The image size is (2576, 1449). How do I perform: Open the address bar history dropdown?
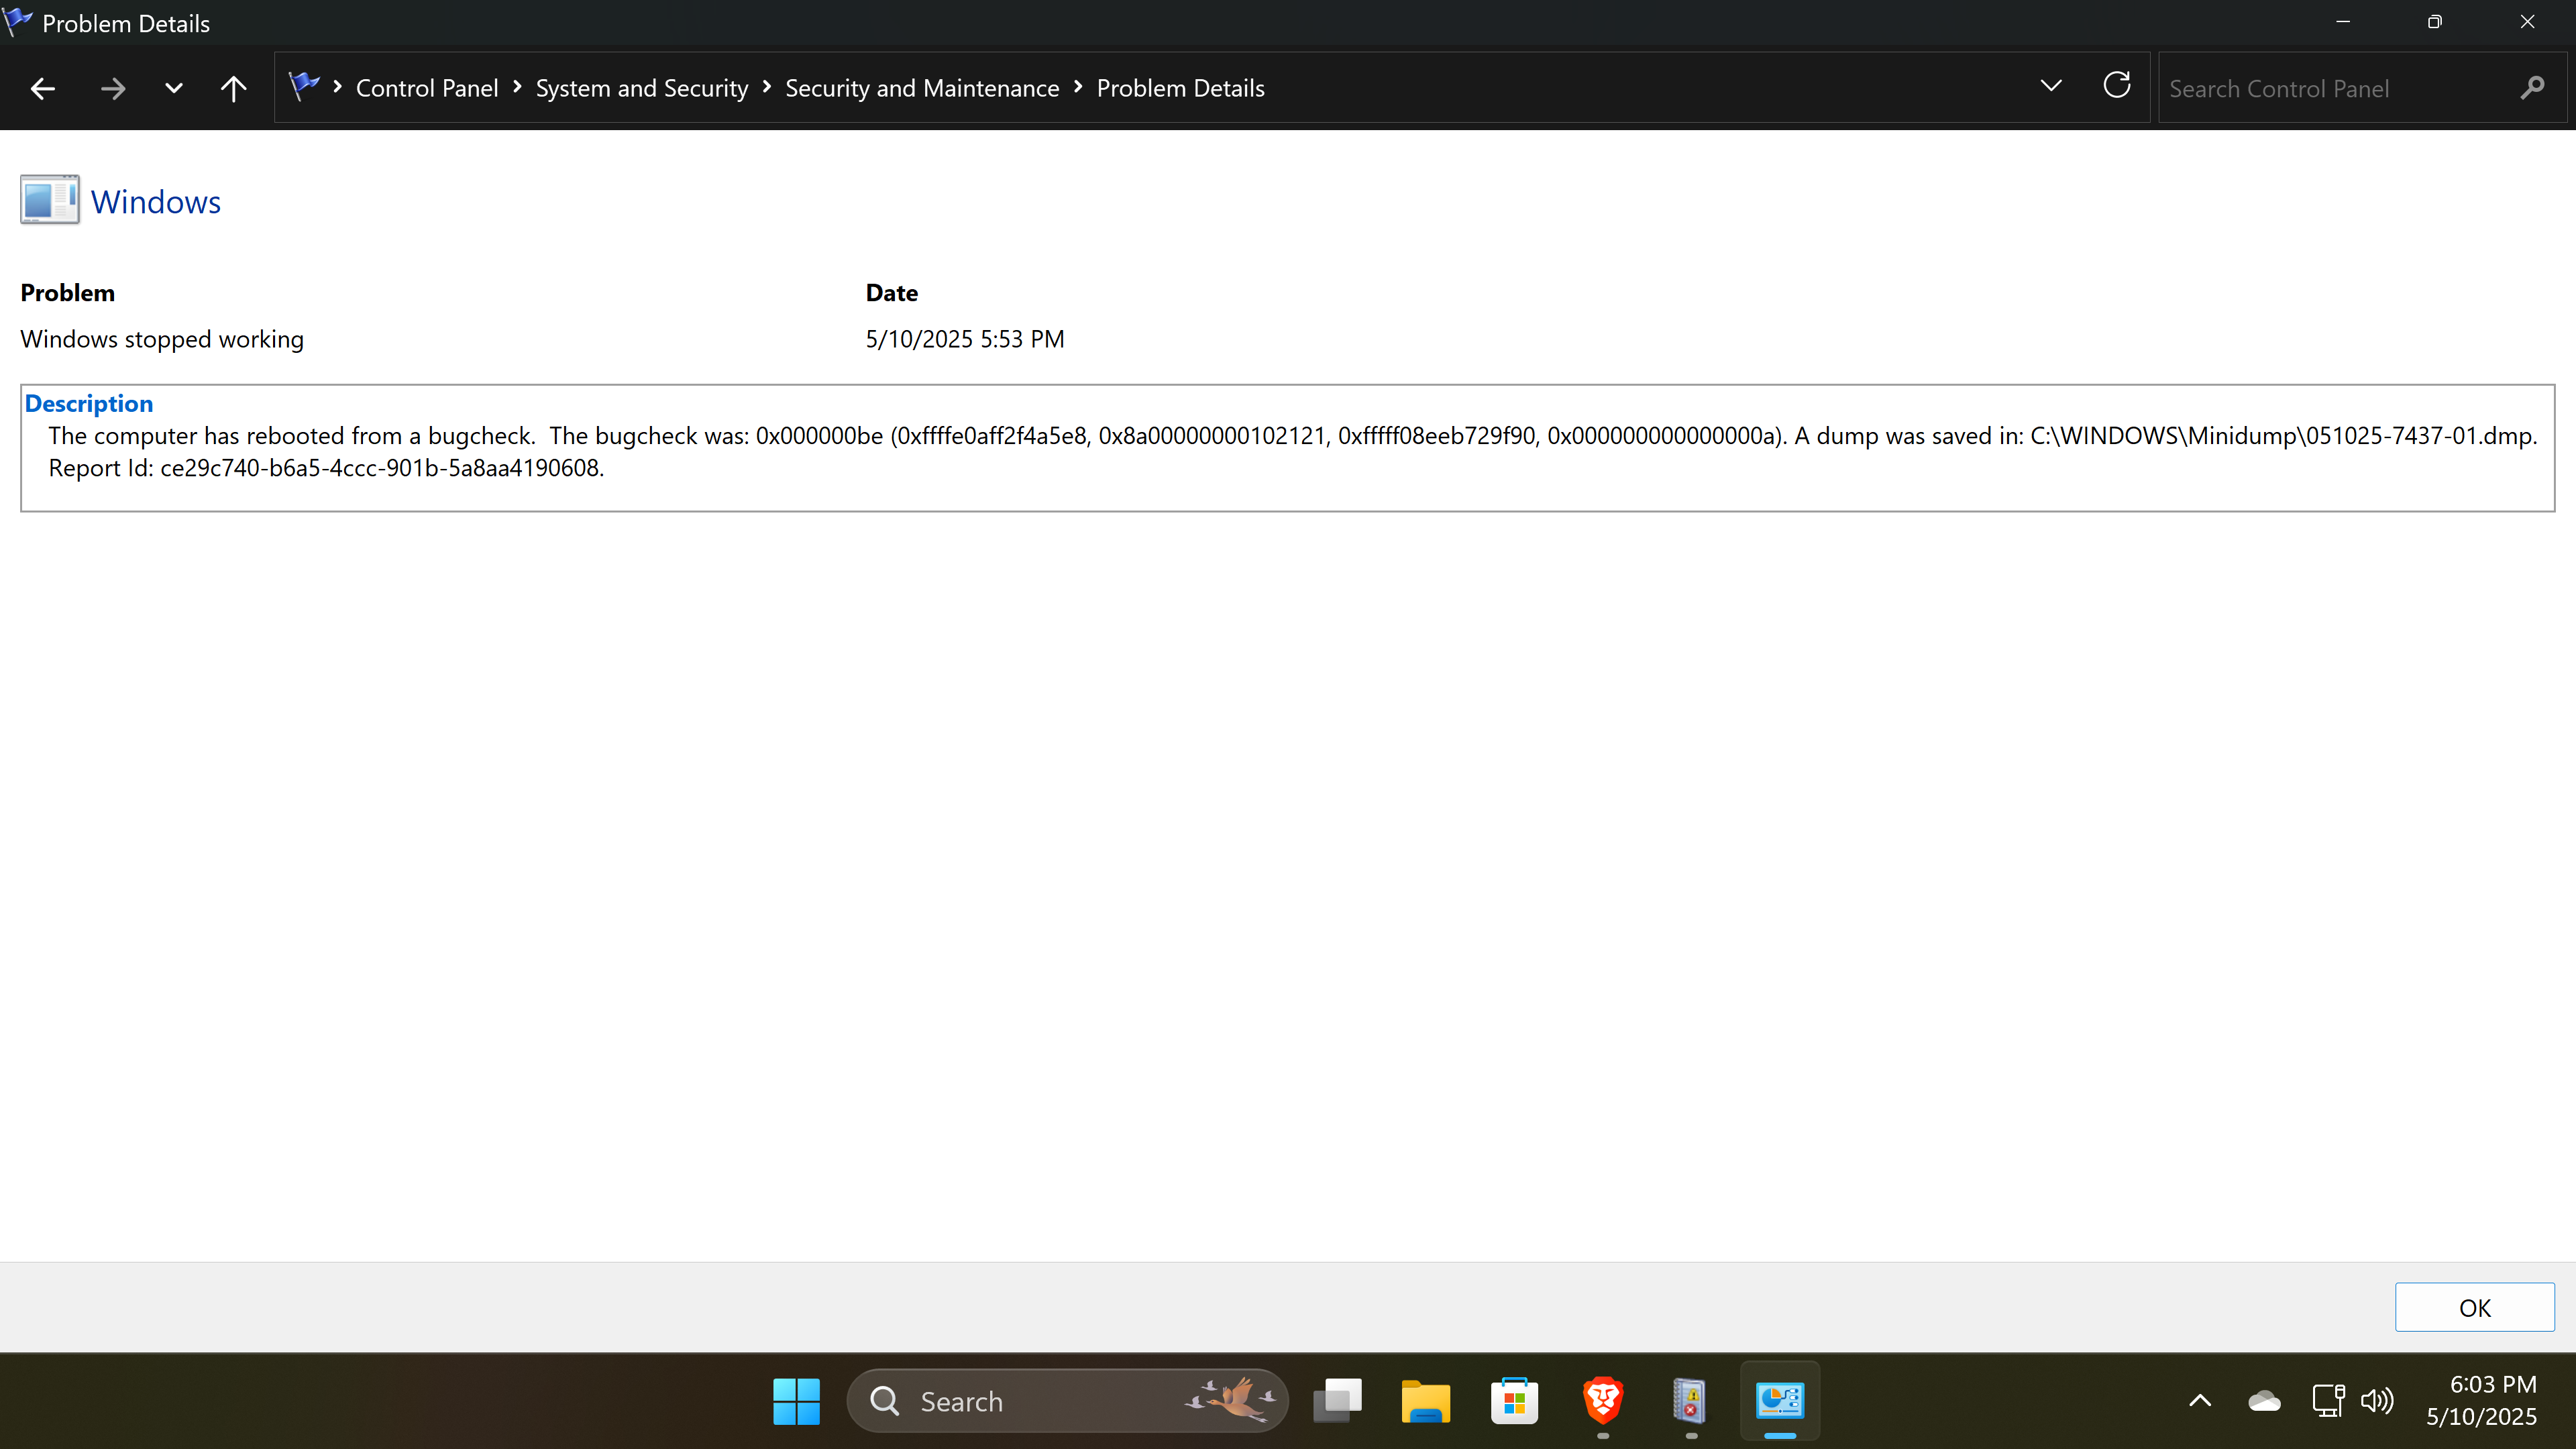pos(2051,86)
